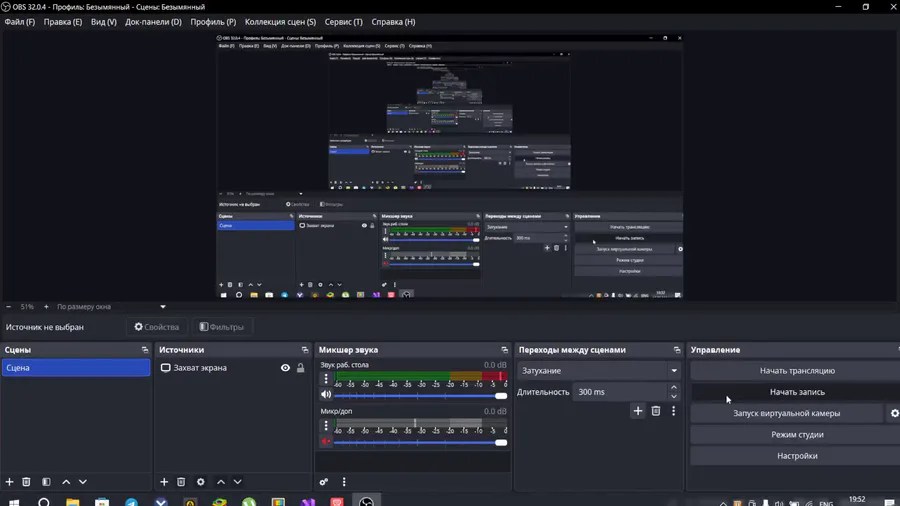Start Запуск виртуальной камеры
Screen dimensions: 900x506
[x=786, y=413]
